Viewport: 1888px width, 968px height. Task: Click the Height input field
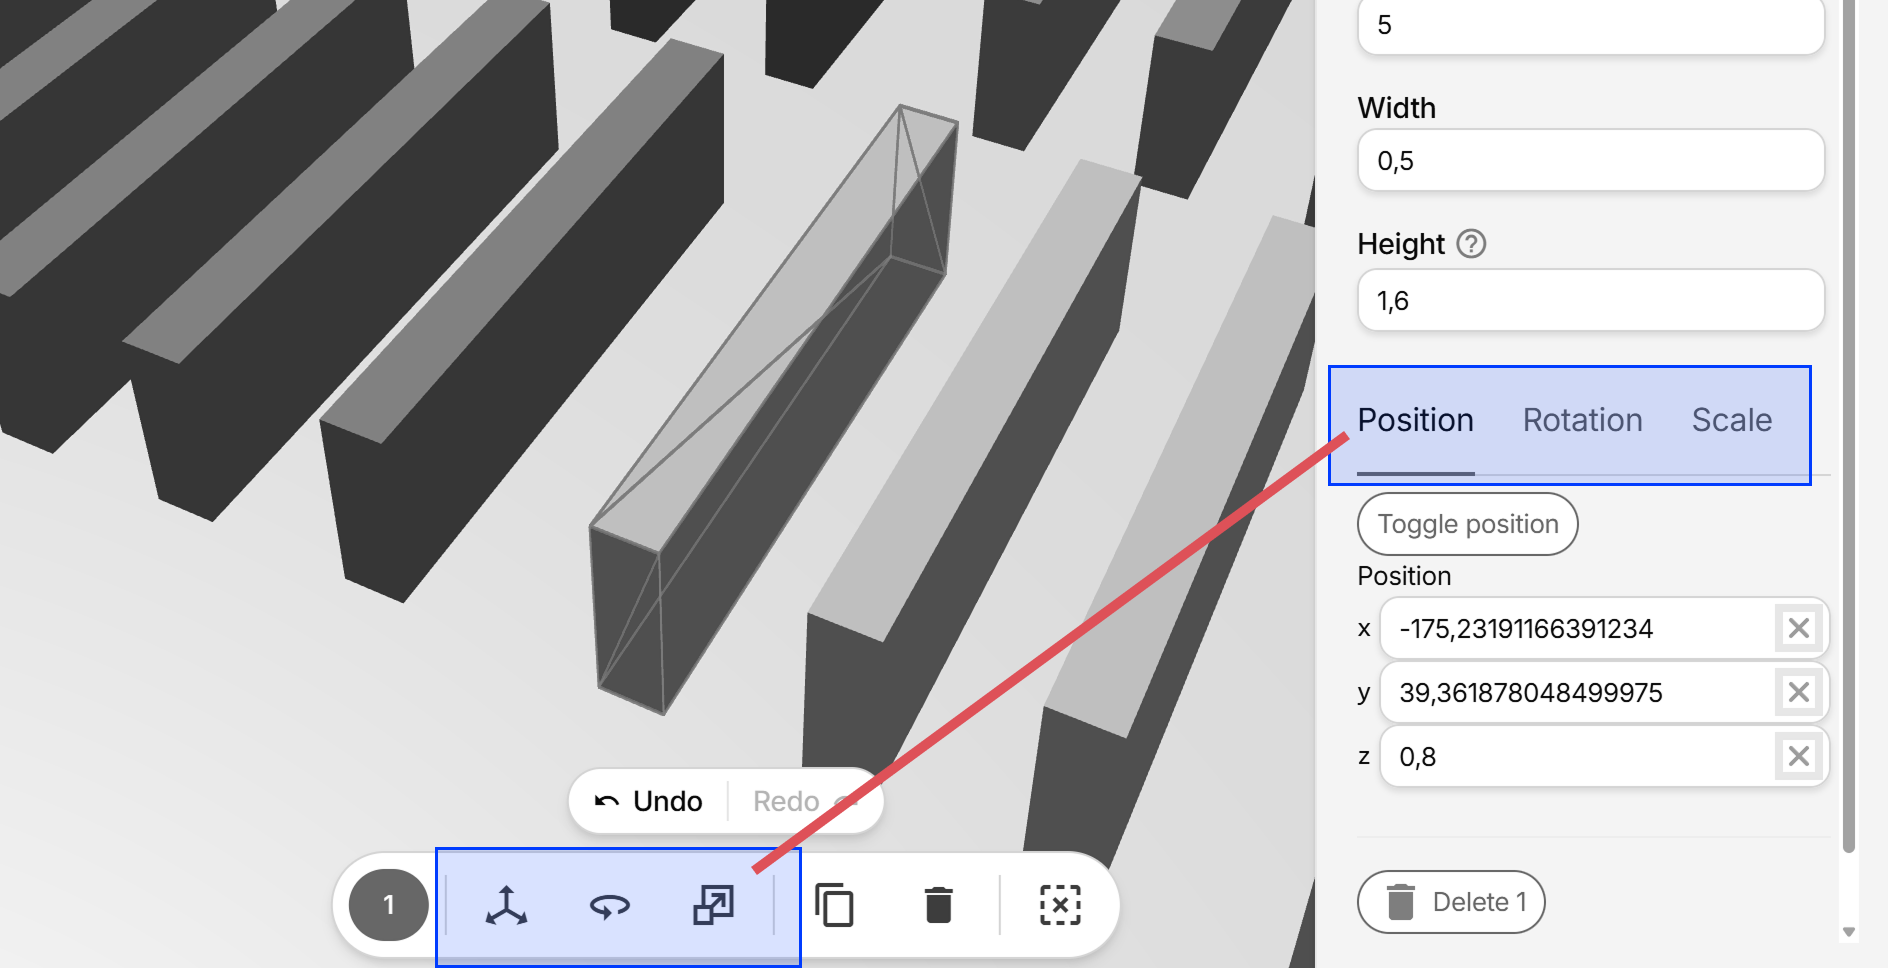click(1590, 301)
